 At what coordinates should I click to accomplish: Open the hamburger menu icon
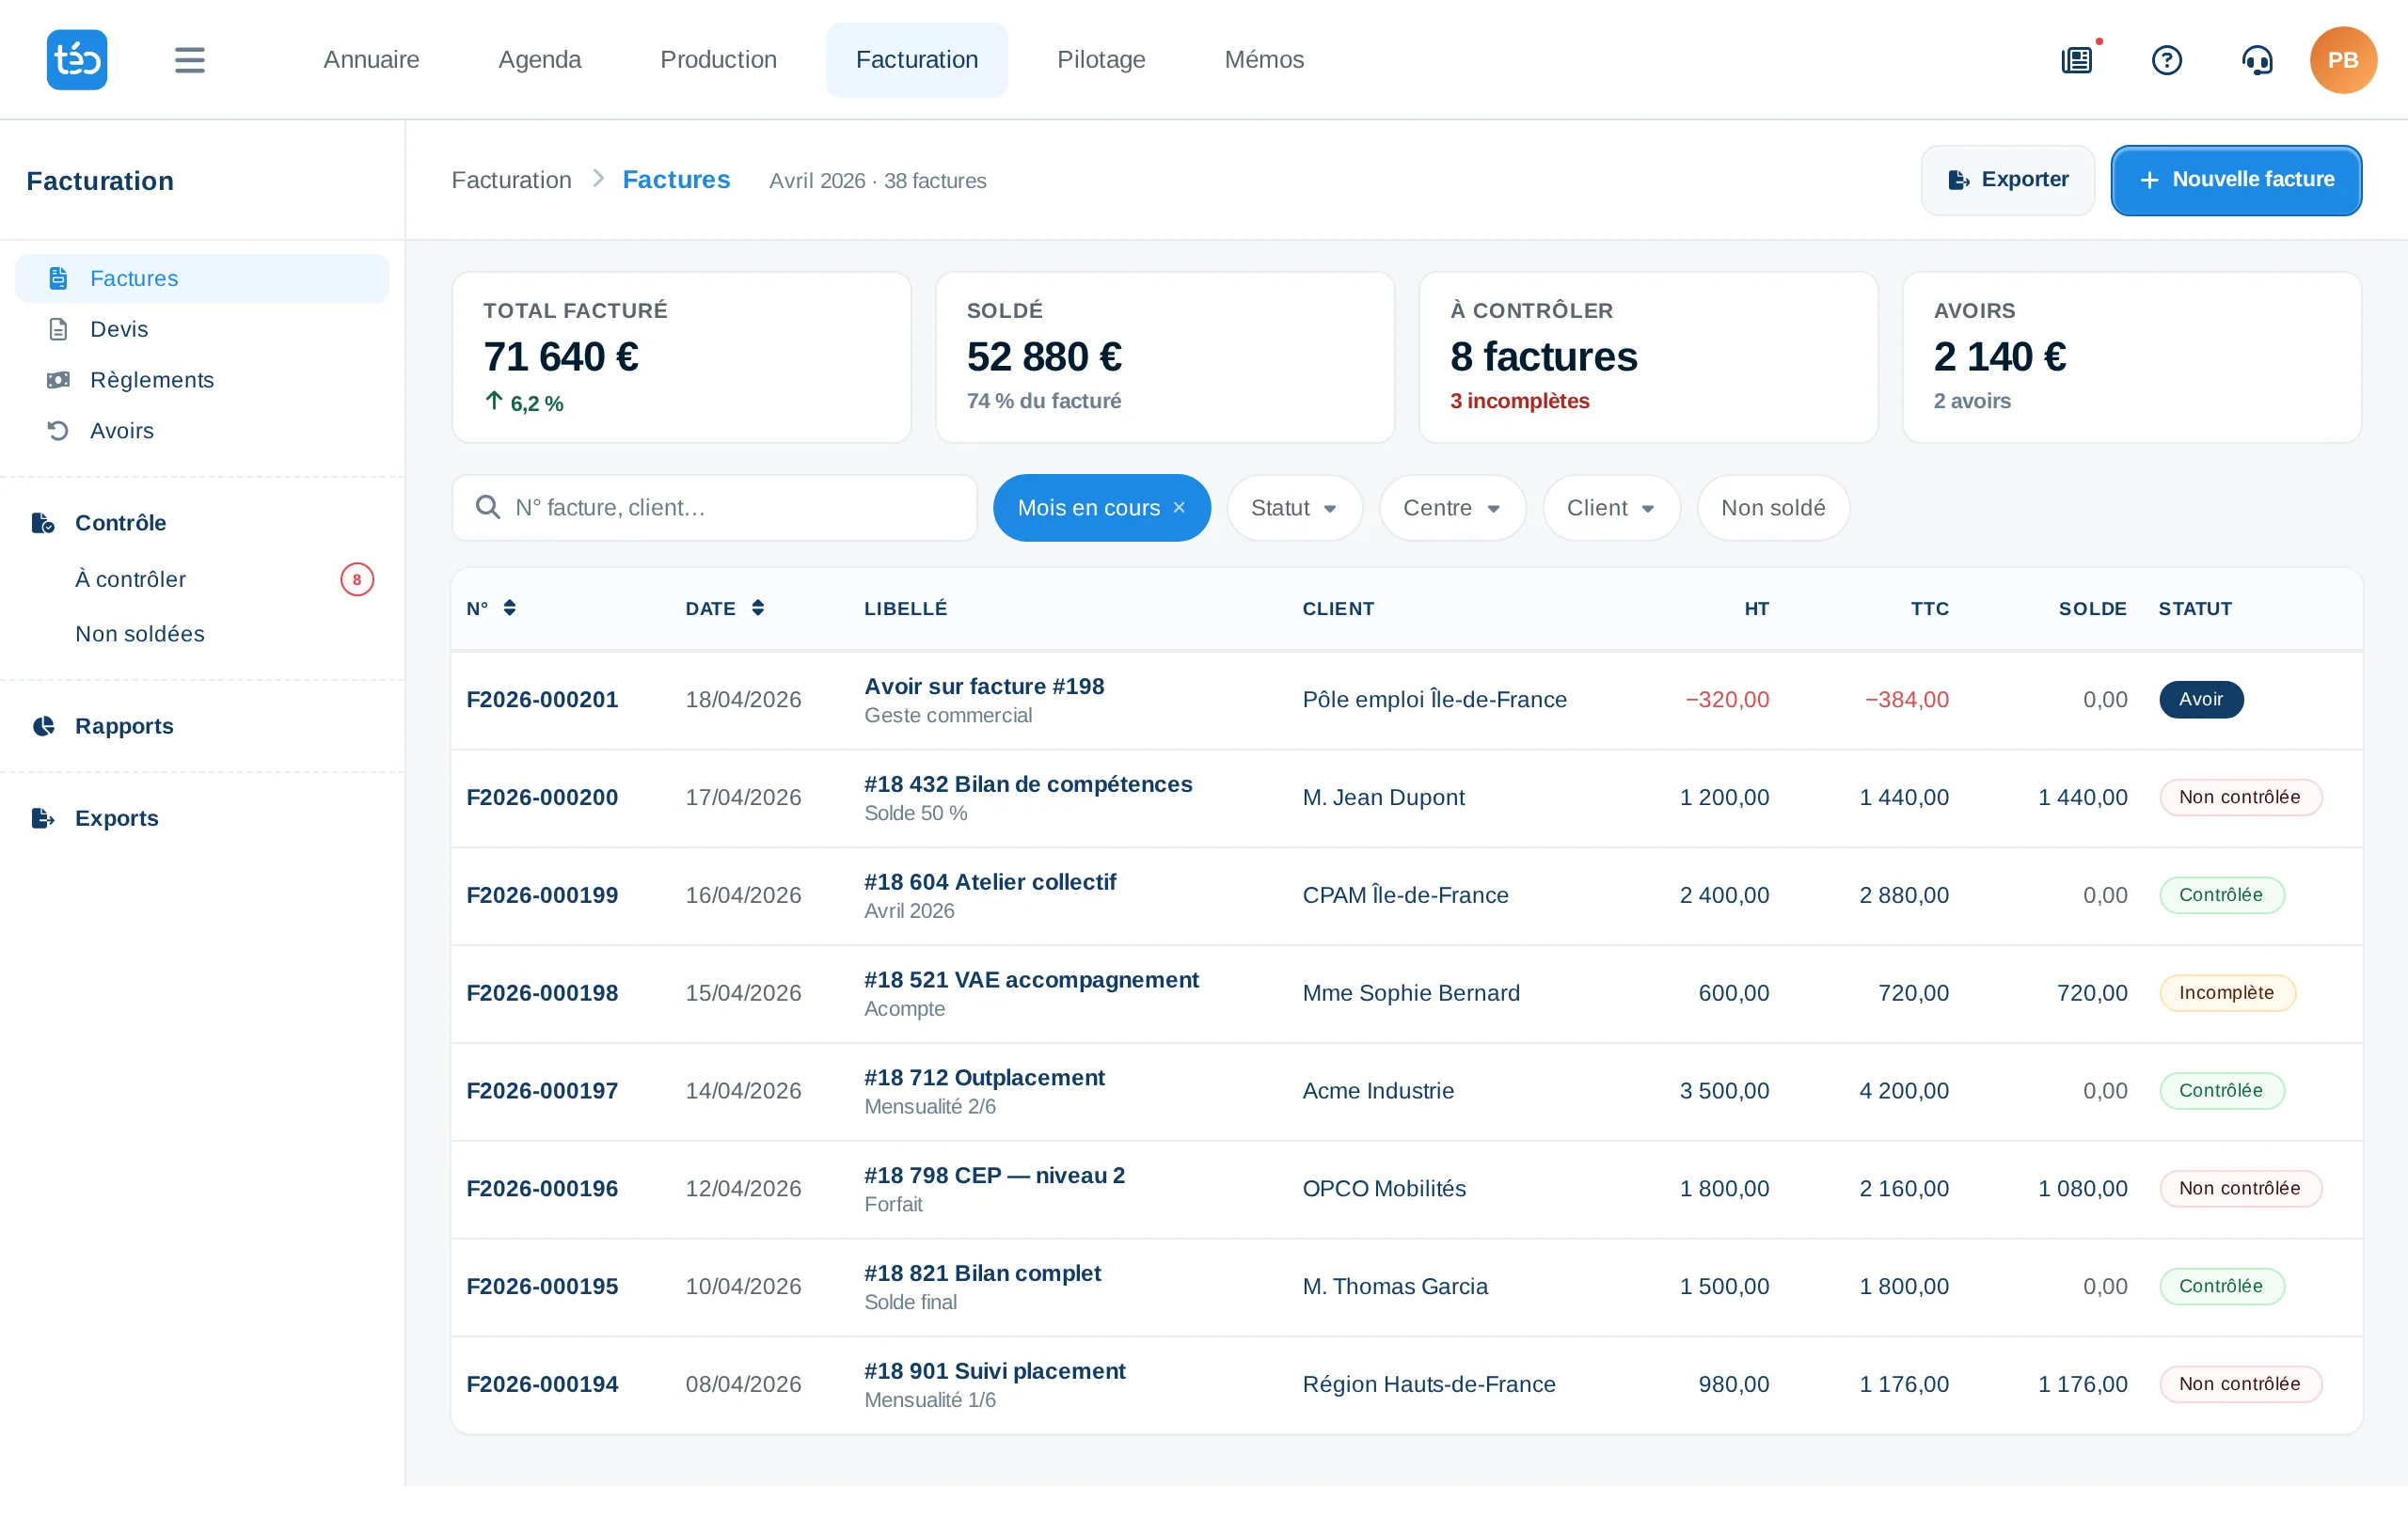[189, 60]
